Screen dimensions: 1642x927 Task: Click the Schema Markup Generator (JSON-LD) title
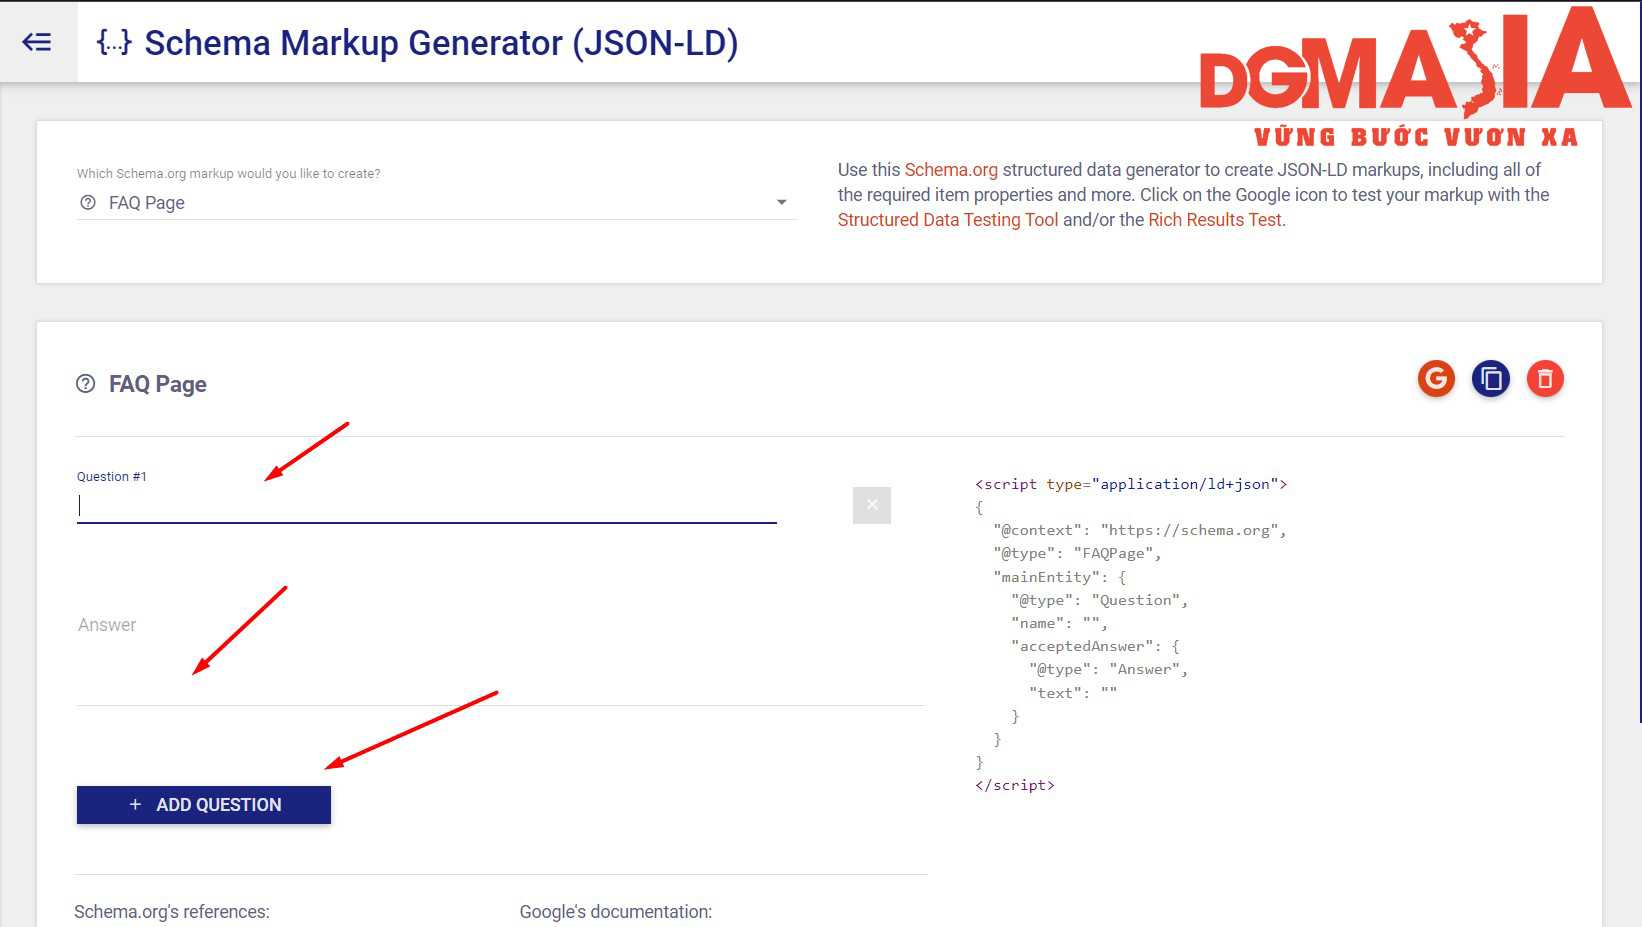click(441, 43)
